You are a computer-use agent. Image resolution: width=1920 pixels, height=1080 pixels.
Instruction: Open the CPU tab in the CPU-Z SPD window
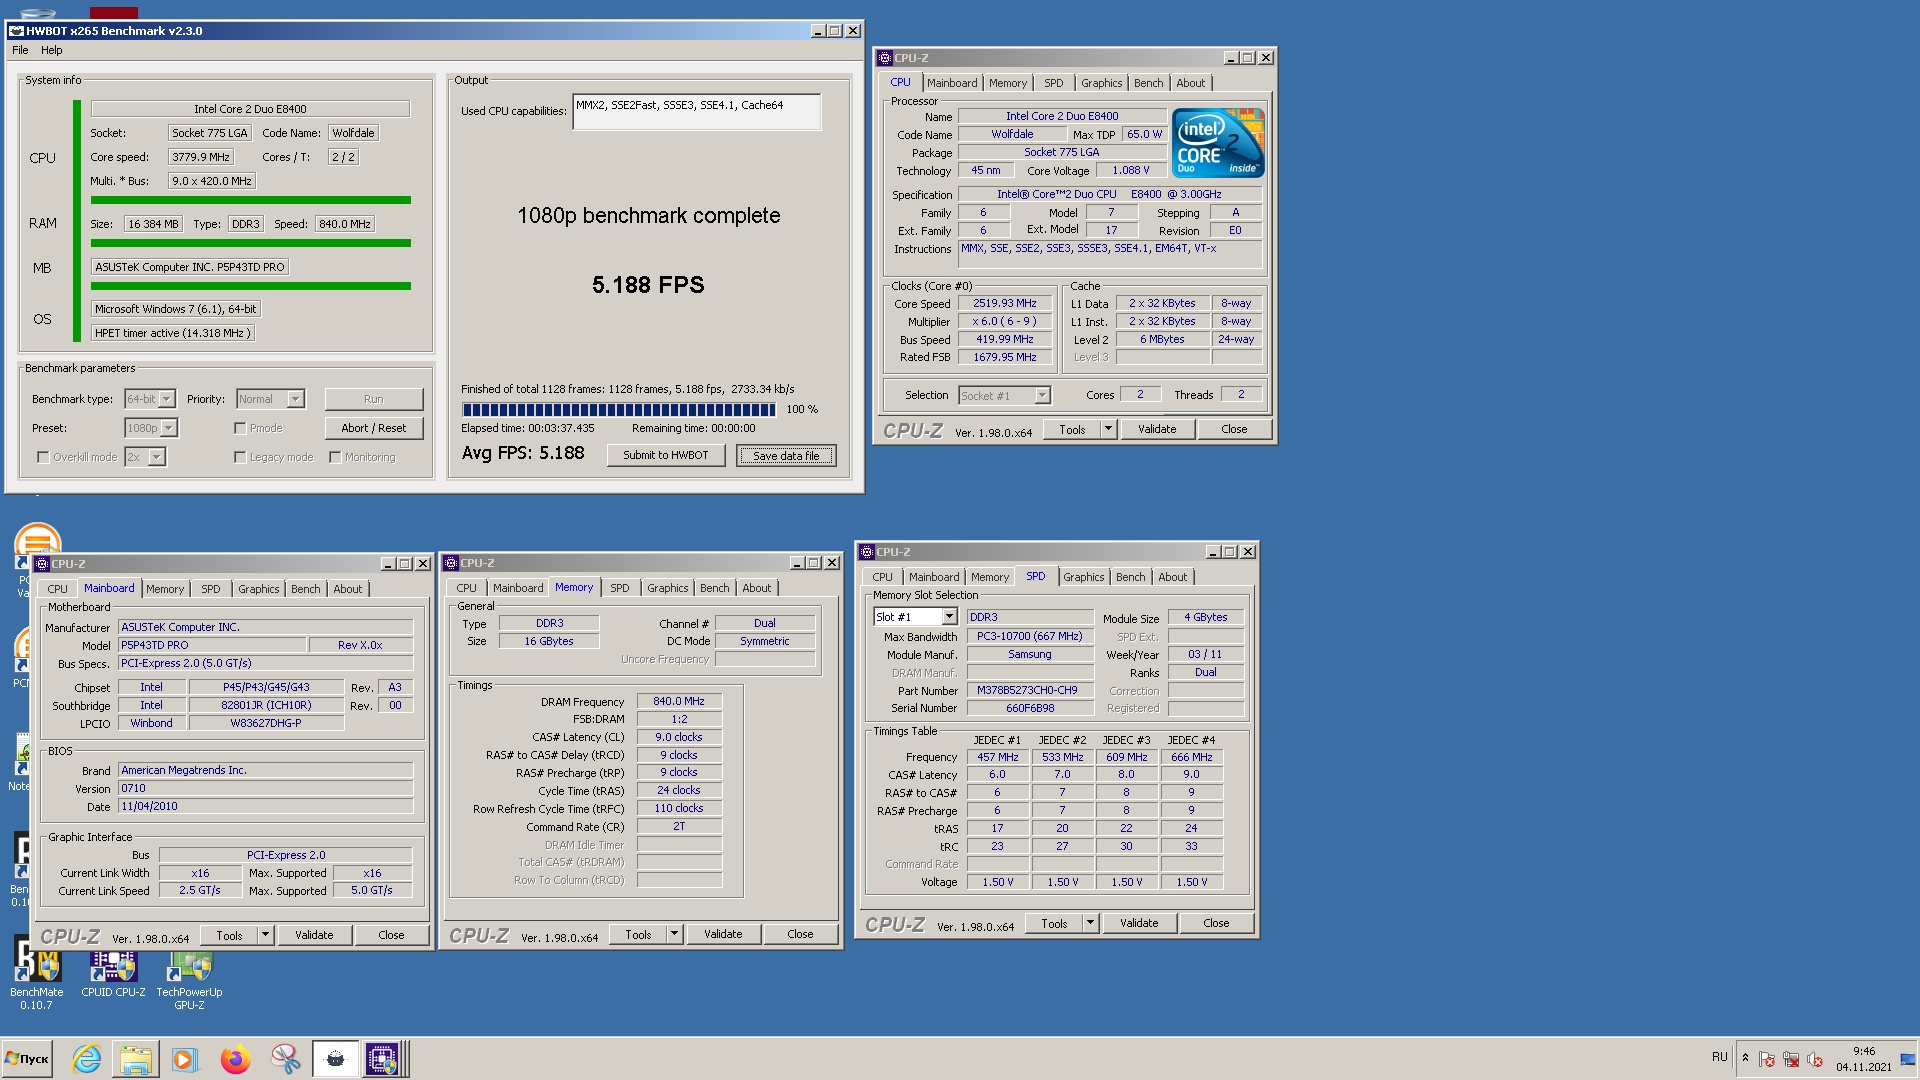click(x=882, y=577)
